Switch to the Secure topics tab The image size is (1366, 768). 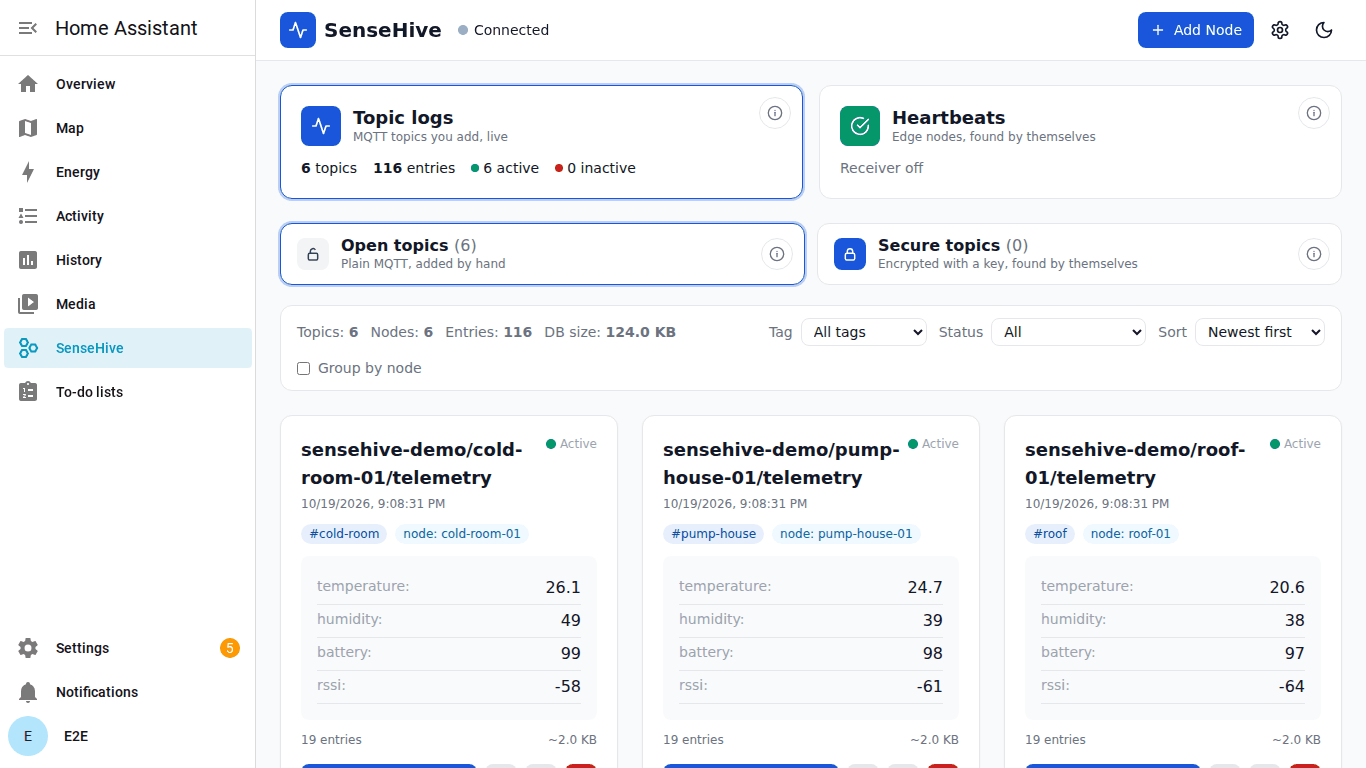(x=1080, y=254)
